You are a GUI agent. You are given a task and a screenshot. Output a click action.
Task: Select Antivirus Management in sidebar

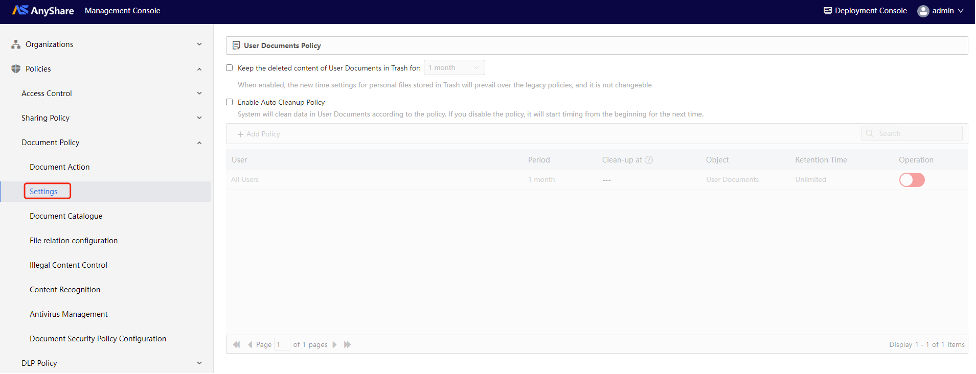pos(68,314)
